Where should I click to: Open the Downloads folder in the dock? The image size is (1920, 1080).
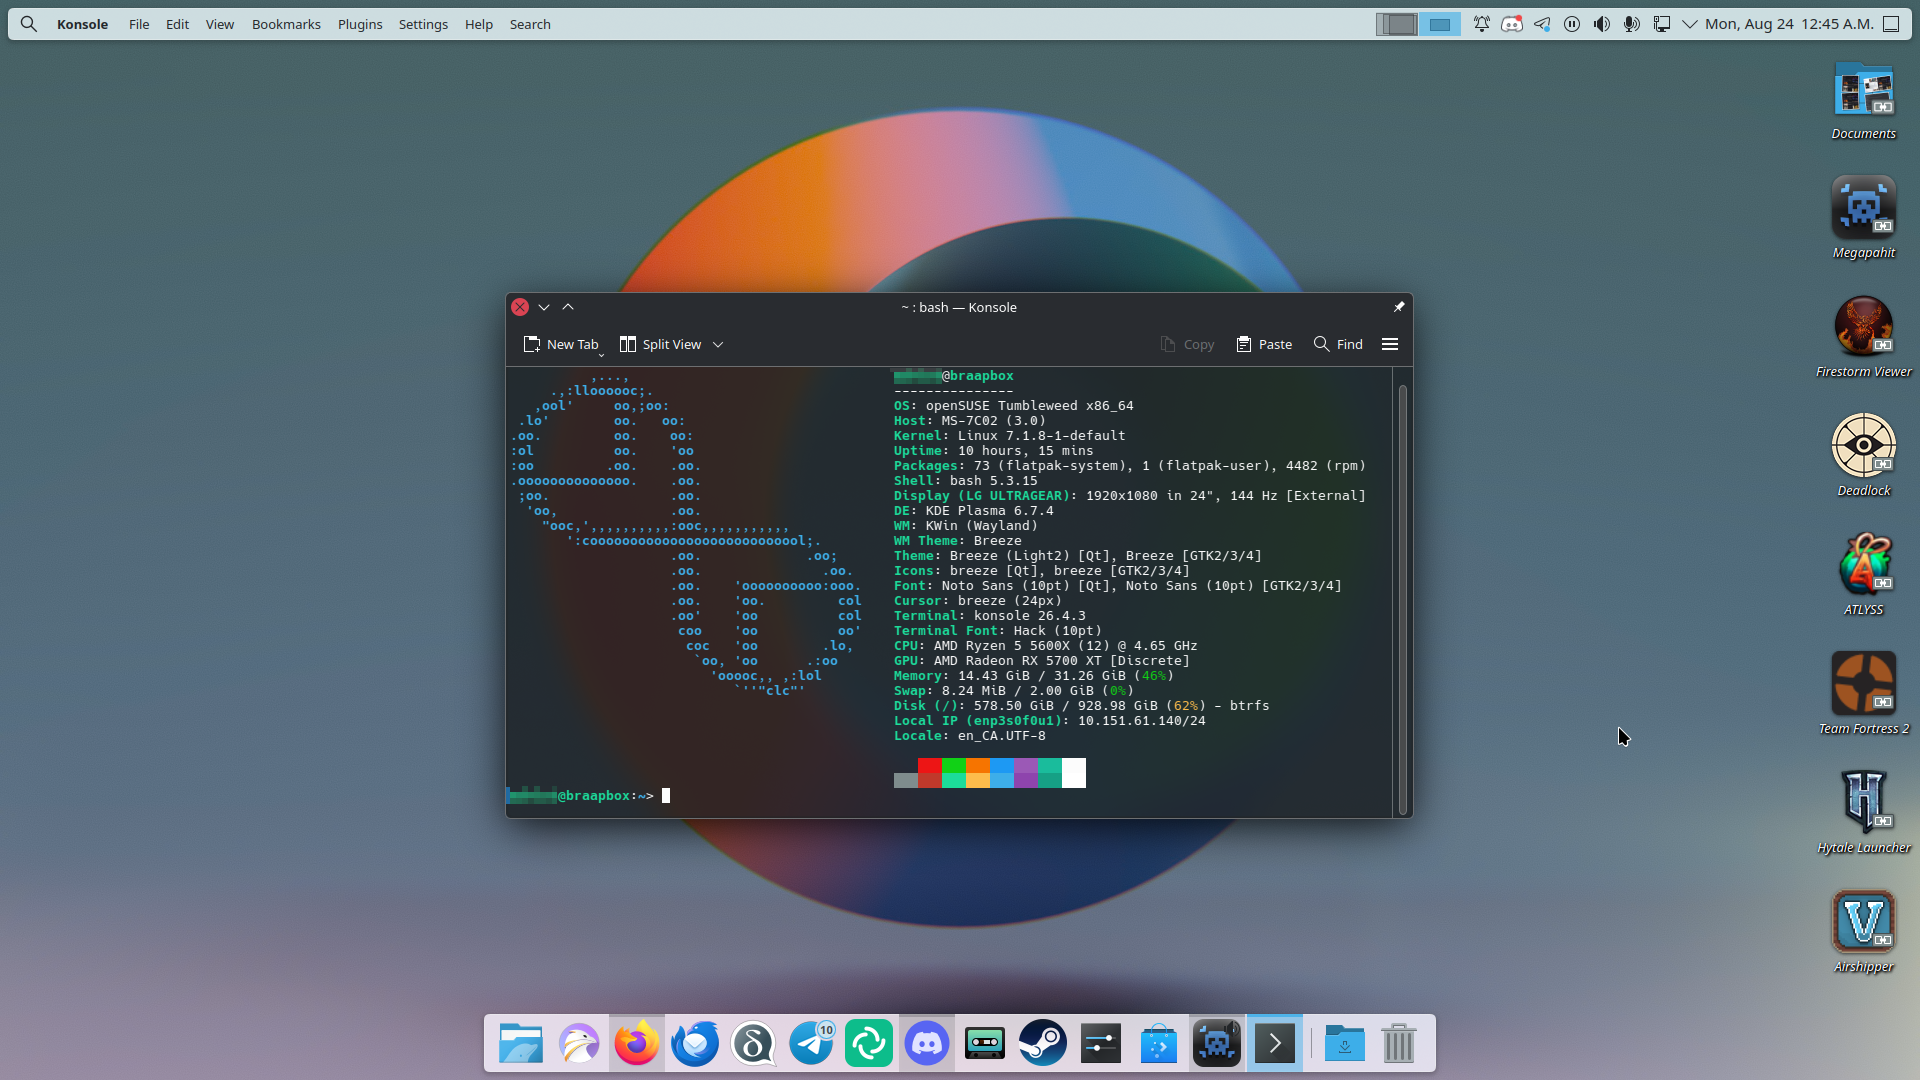pyautogui.click(x=1345, y=1044)
